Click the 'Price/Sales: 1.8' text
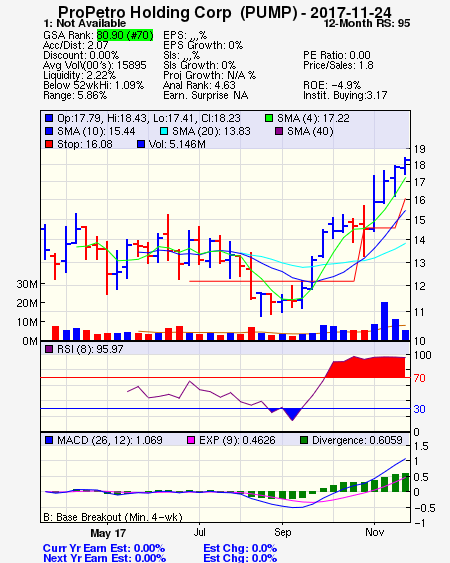Image resolution: width=450 pixels, height=563 pixels. pos(338,65)
